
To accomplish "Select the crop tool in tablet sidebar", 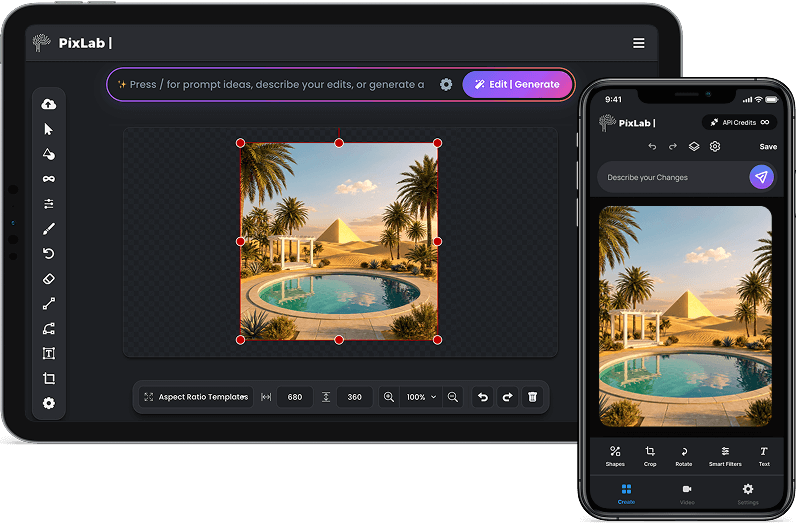I will pyautogui.click(x=48, y=378).
